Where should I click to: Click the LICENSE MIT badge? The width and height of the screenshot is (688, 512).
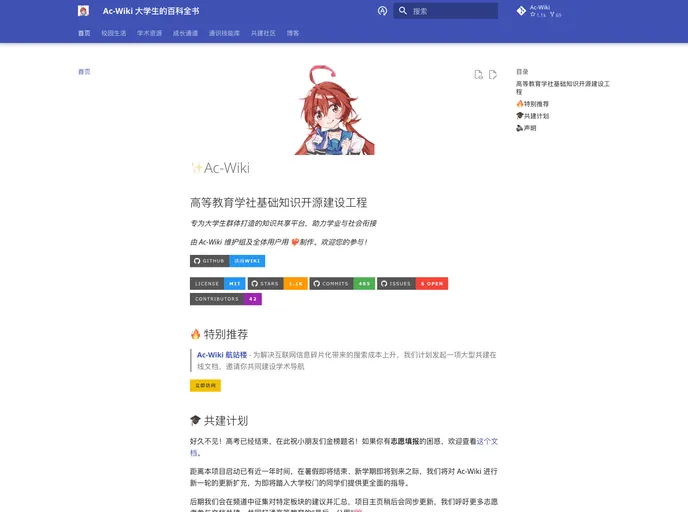tap(218, 284)
